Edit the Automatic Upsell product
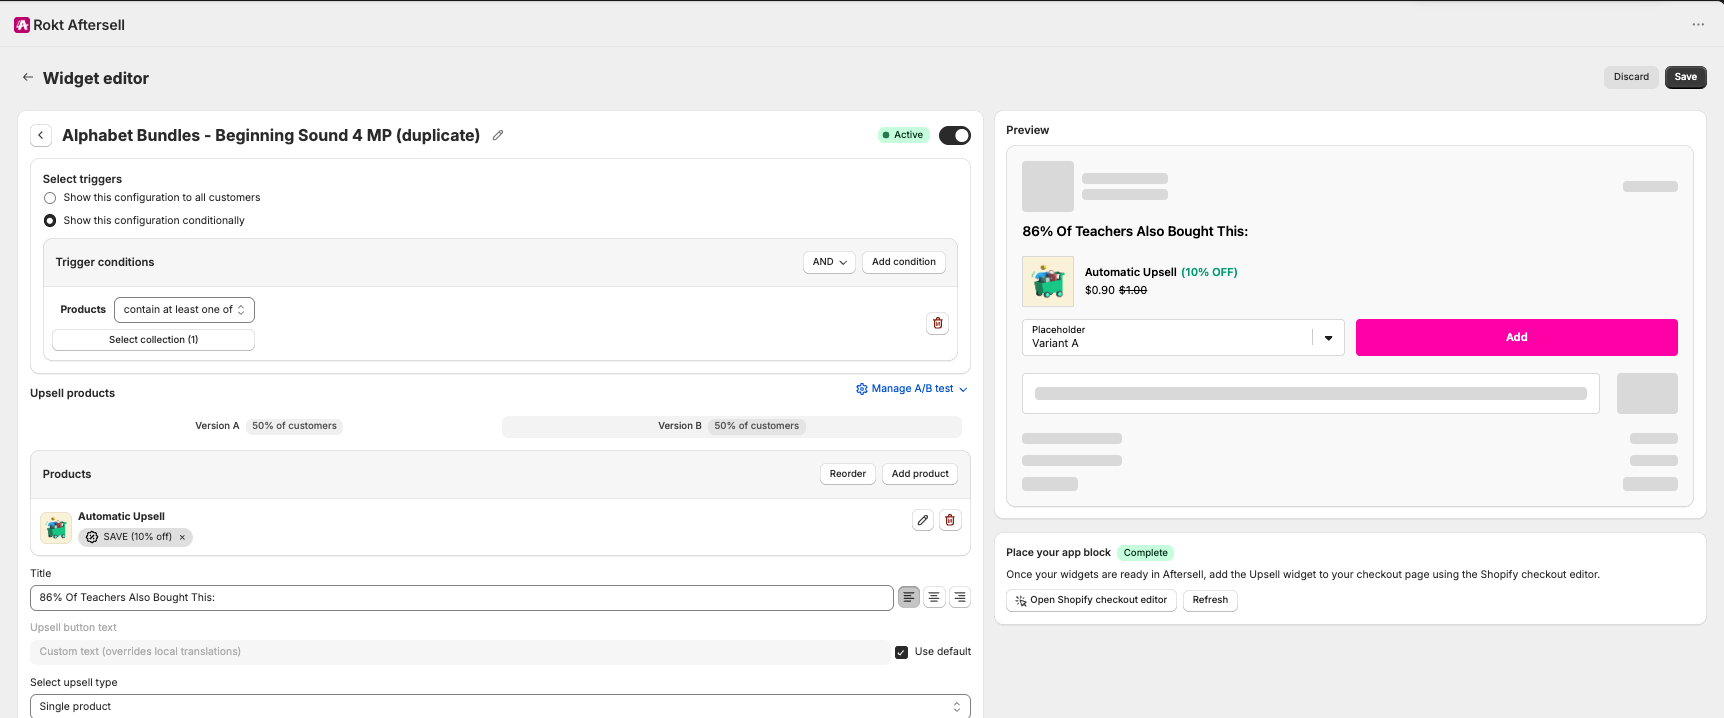 923,520
